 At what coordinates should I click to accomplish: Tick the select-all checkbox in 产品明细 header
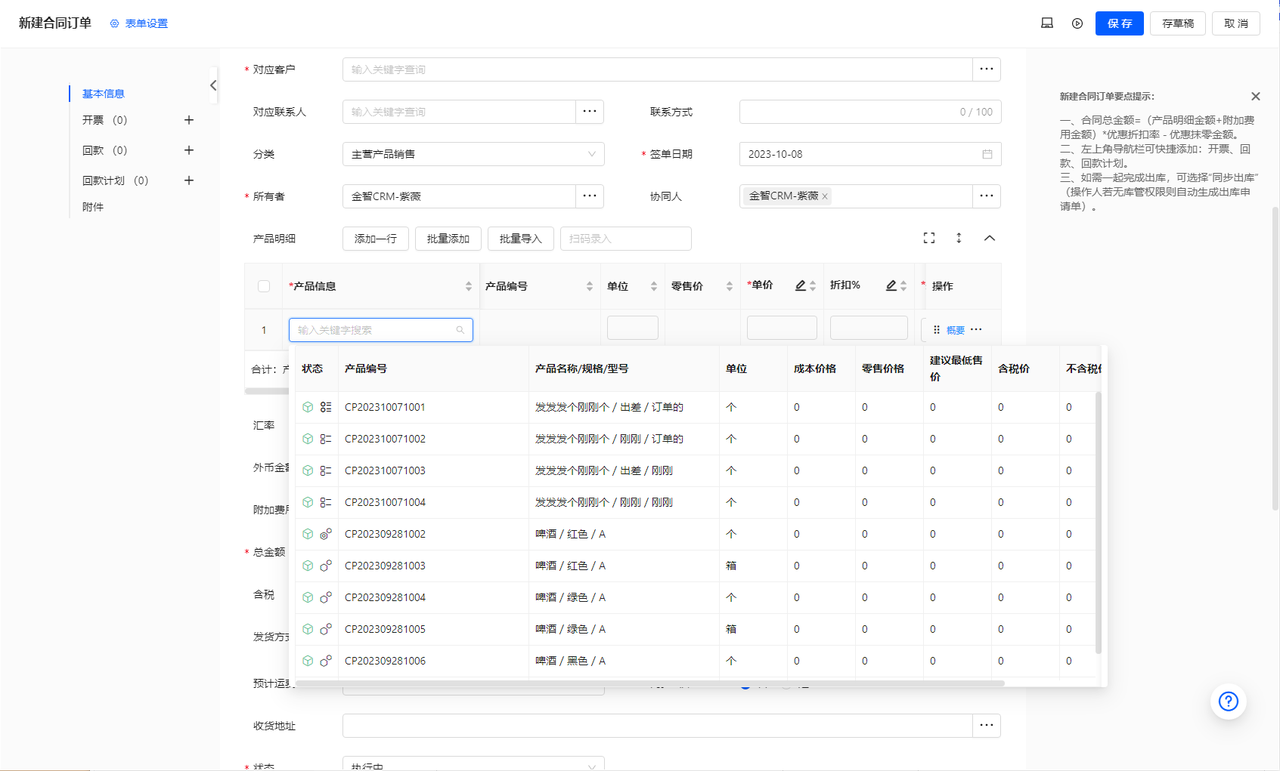coord(264,286)
